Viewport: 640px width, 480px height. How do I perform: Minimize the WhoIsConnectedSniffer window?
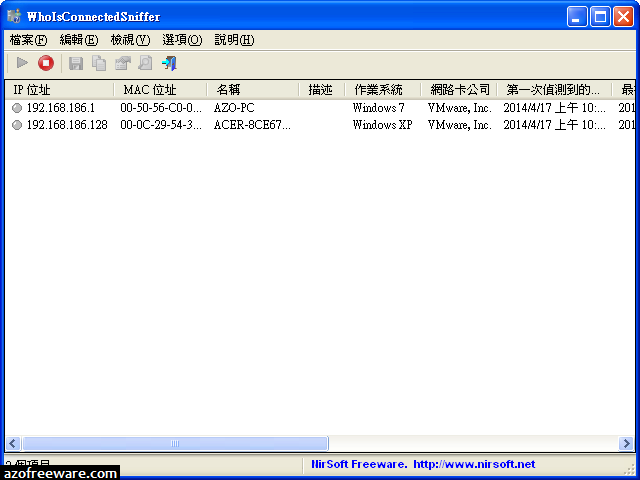pos(577,17)
